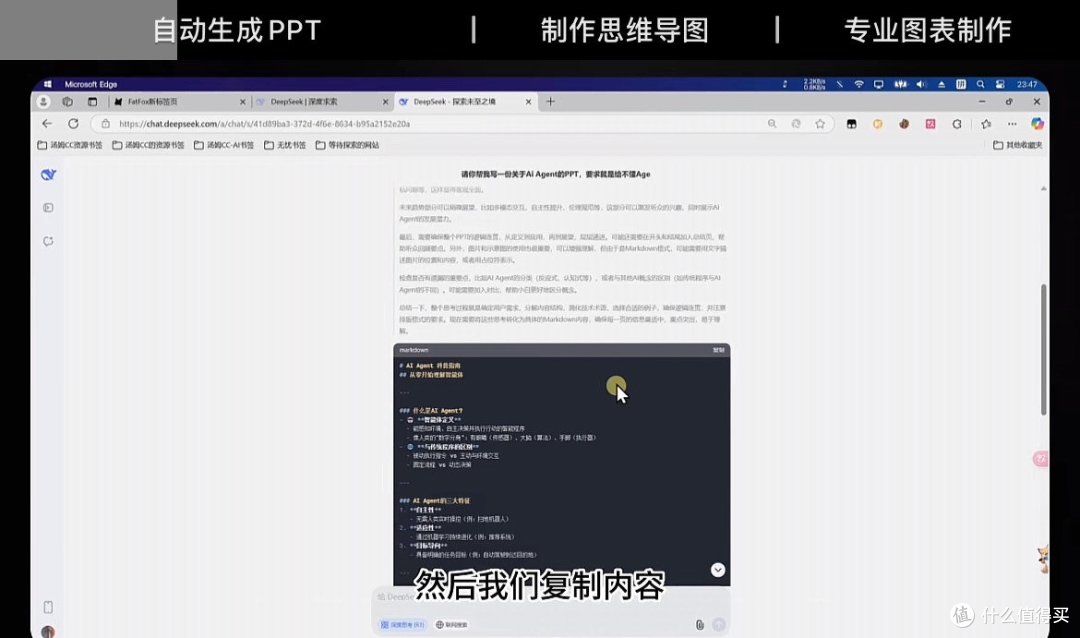Open the Copilot sidebar icon
The width and height of the screenshot is (1080, 638).
[x=1037, y=124]
